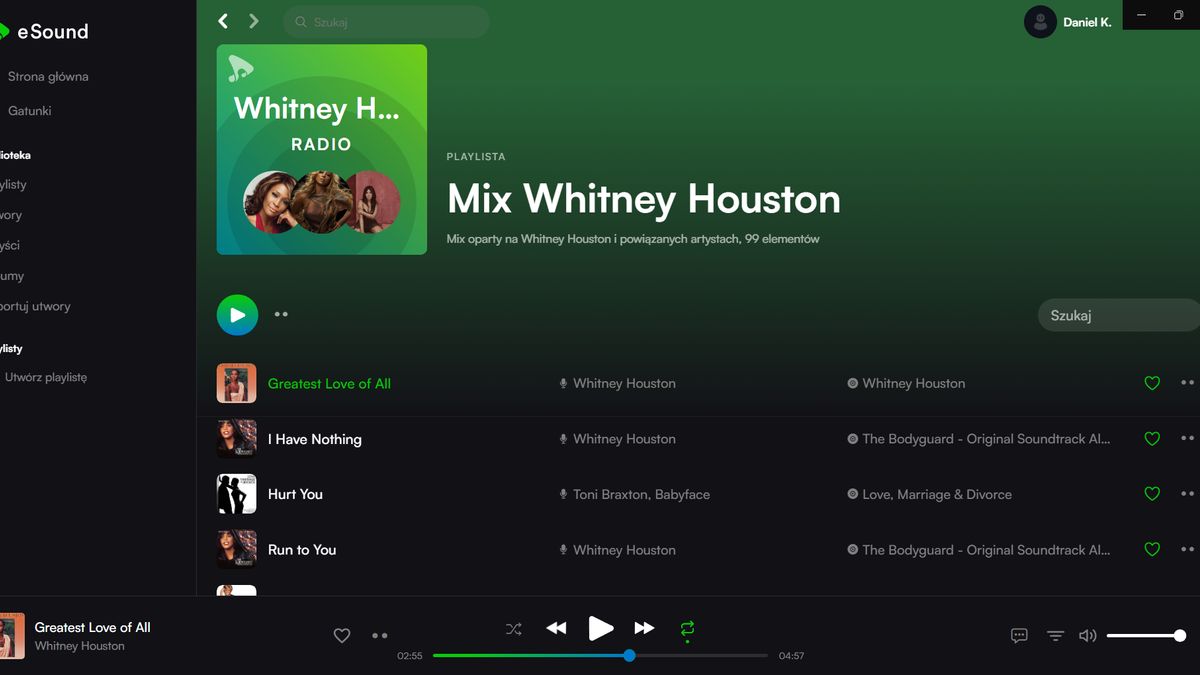Play Greatest Love of All track

pyautogui.click(x=329, y=384)
